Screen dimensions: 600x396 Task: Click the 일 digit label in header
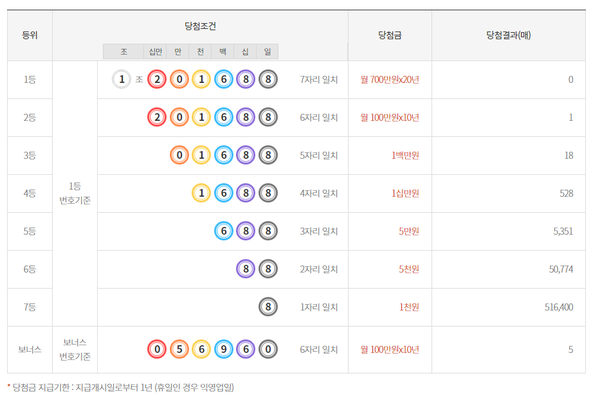[x=267, y=52]
